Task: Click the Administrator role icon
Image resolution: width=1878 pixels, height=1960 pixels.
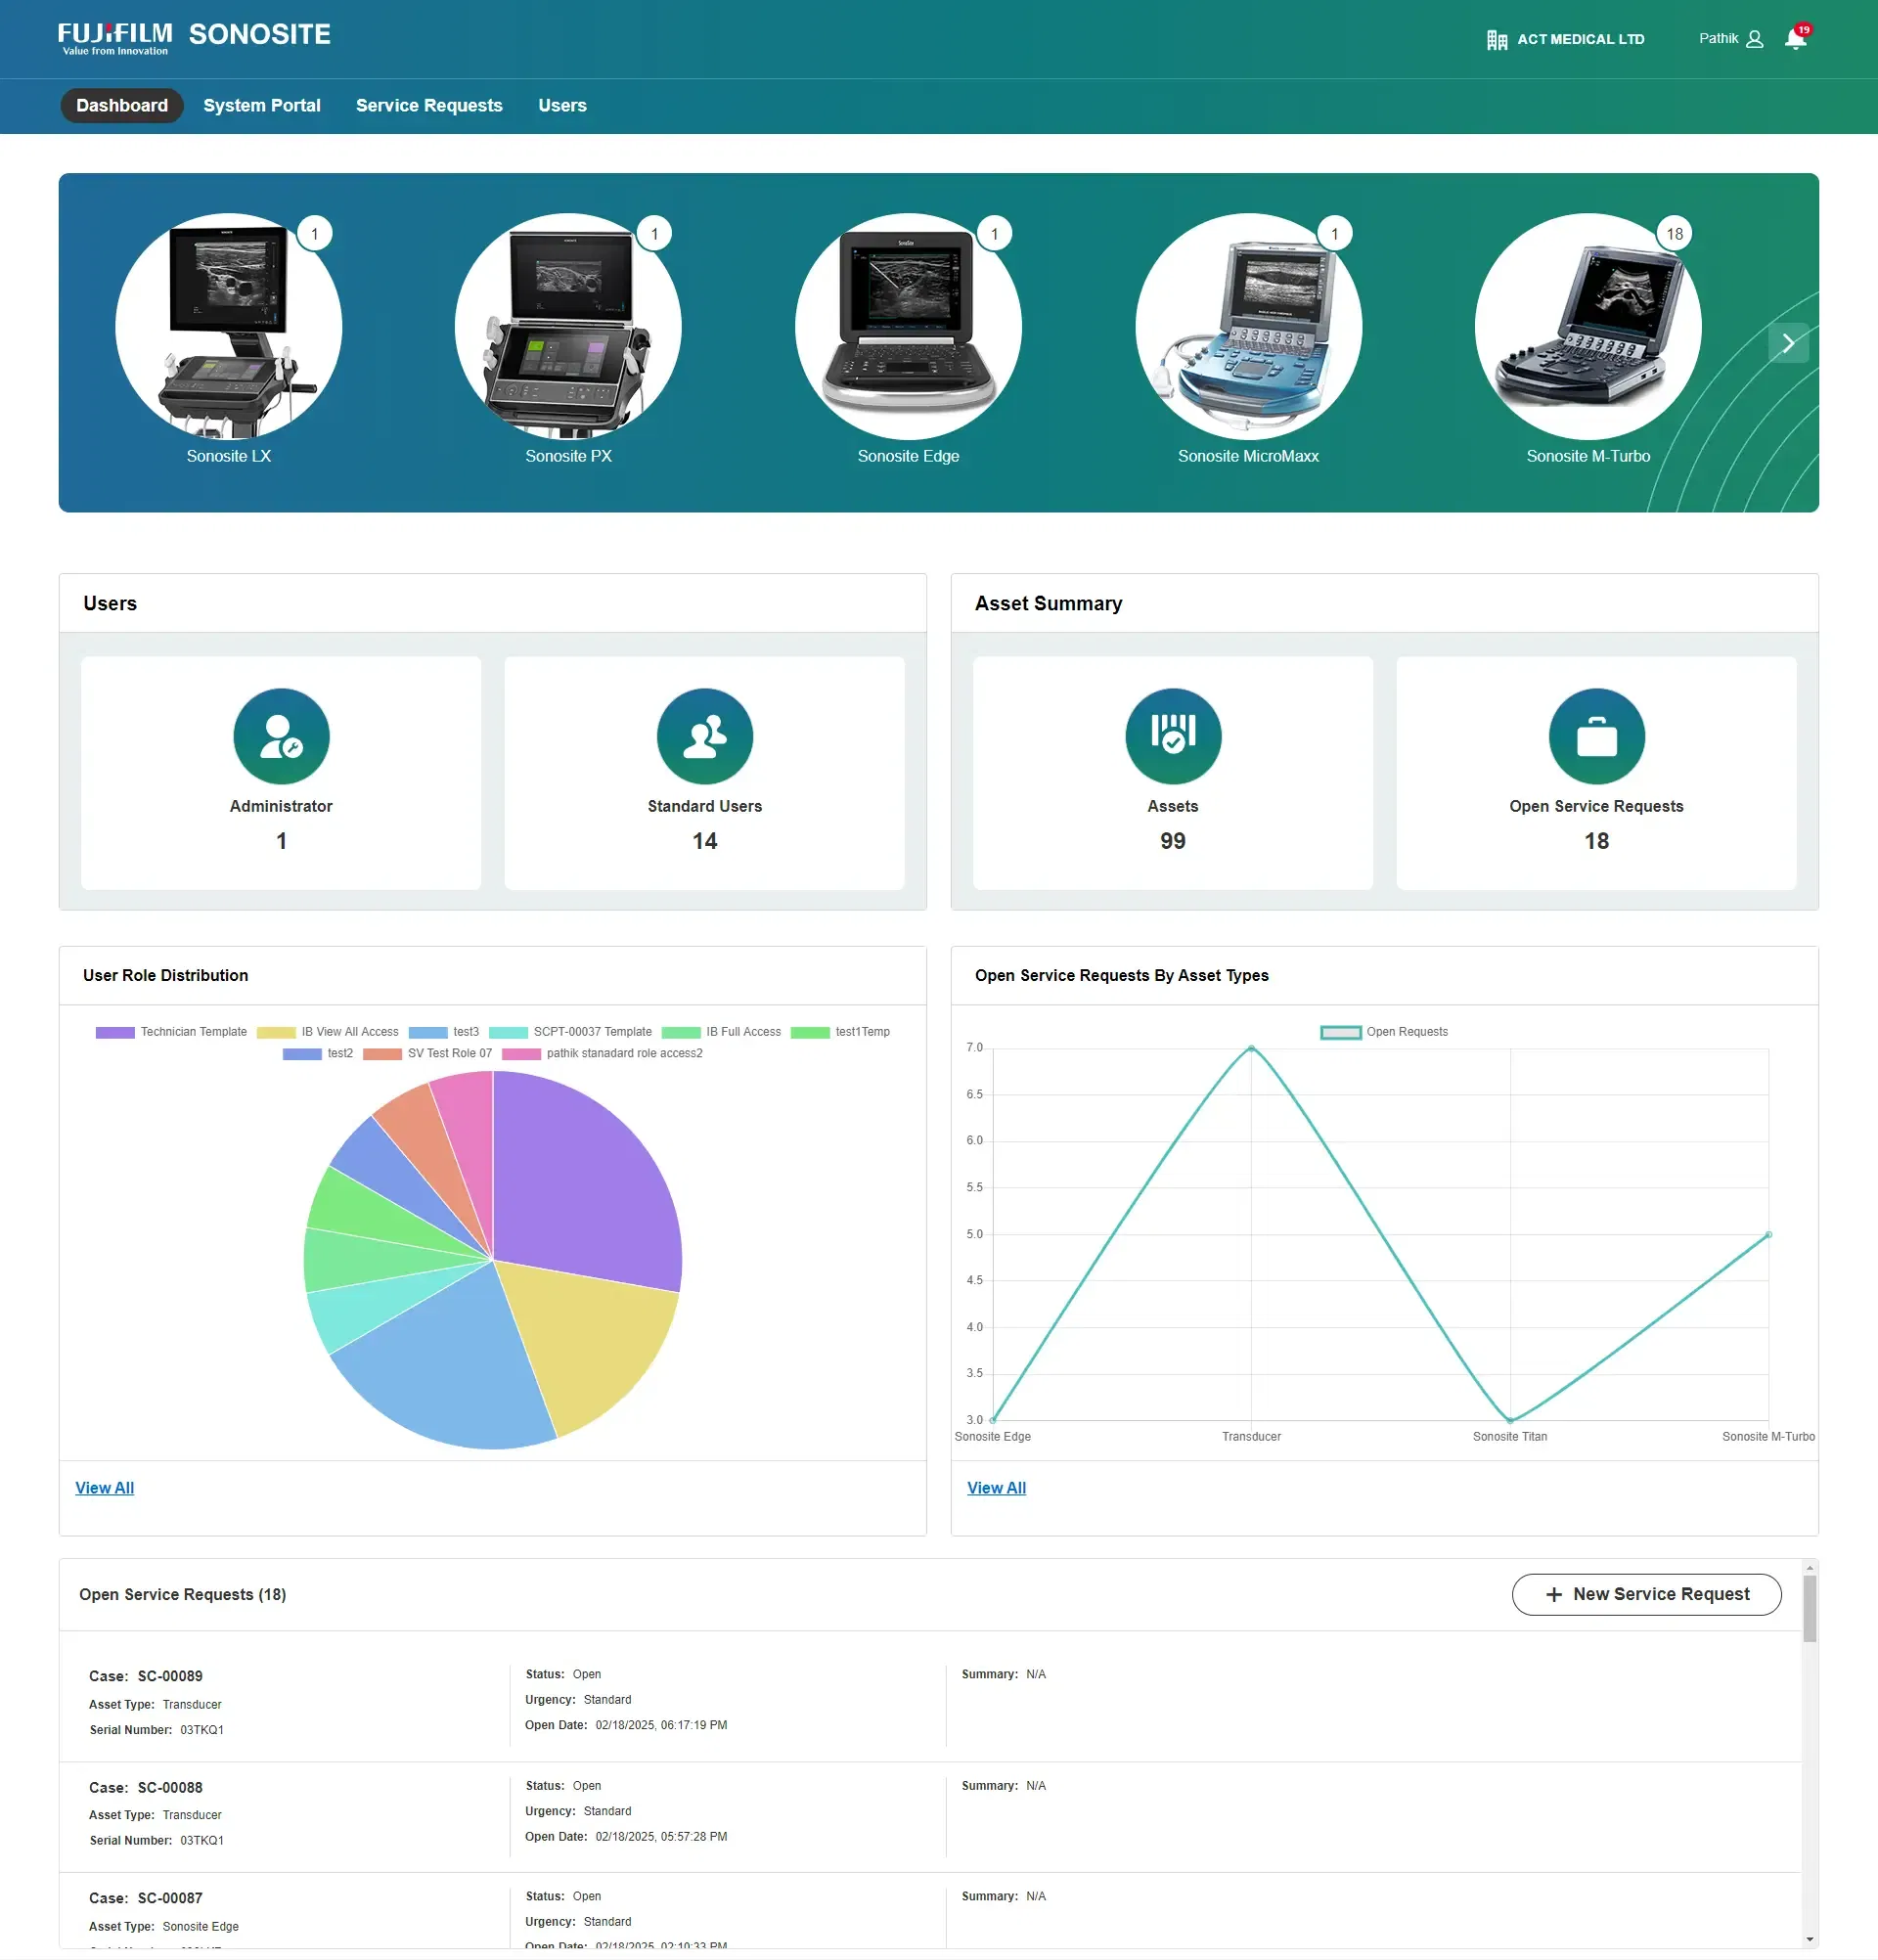Action: coord(280,736)
